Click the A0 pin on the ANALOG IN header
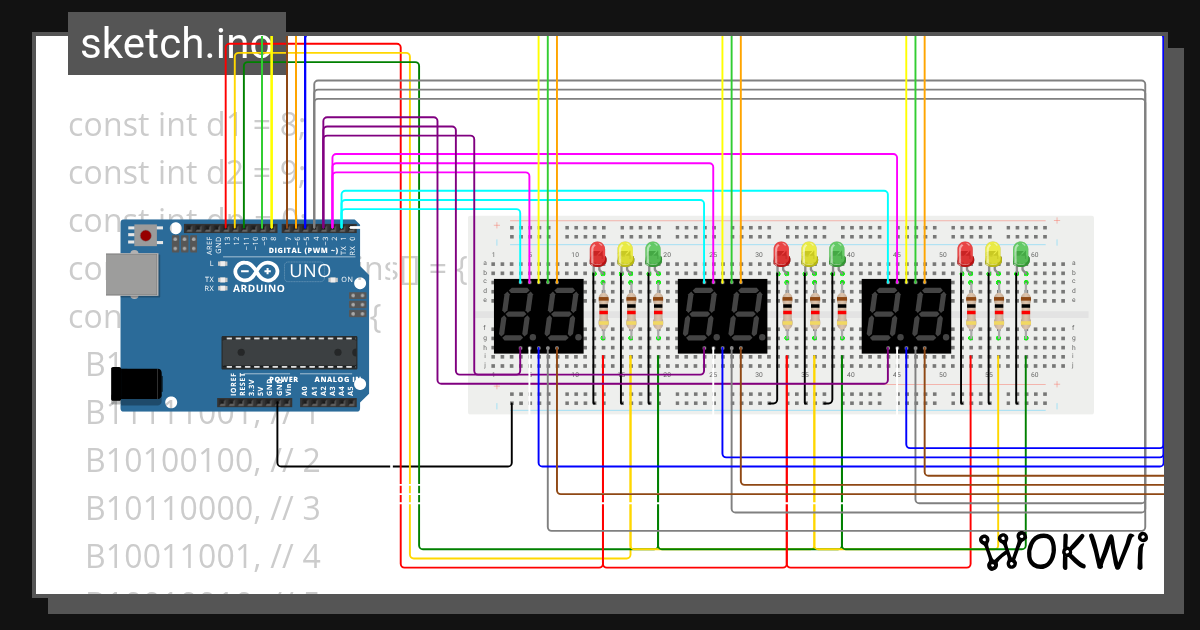 pos(305,401)
